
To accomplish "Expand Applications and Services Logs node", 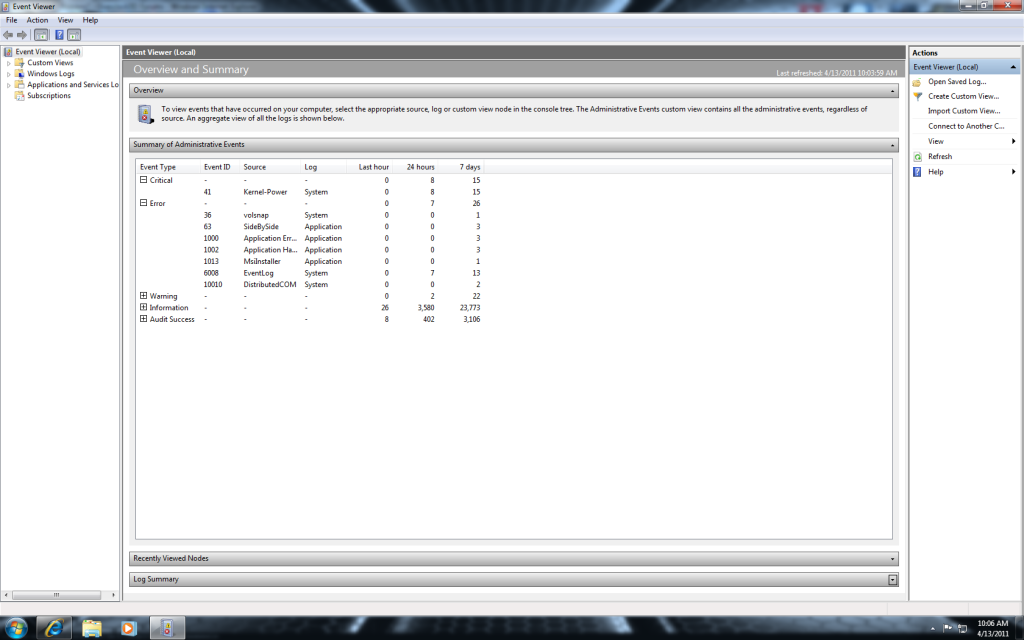I will click(8, 86).
